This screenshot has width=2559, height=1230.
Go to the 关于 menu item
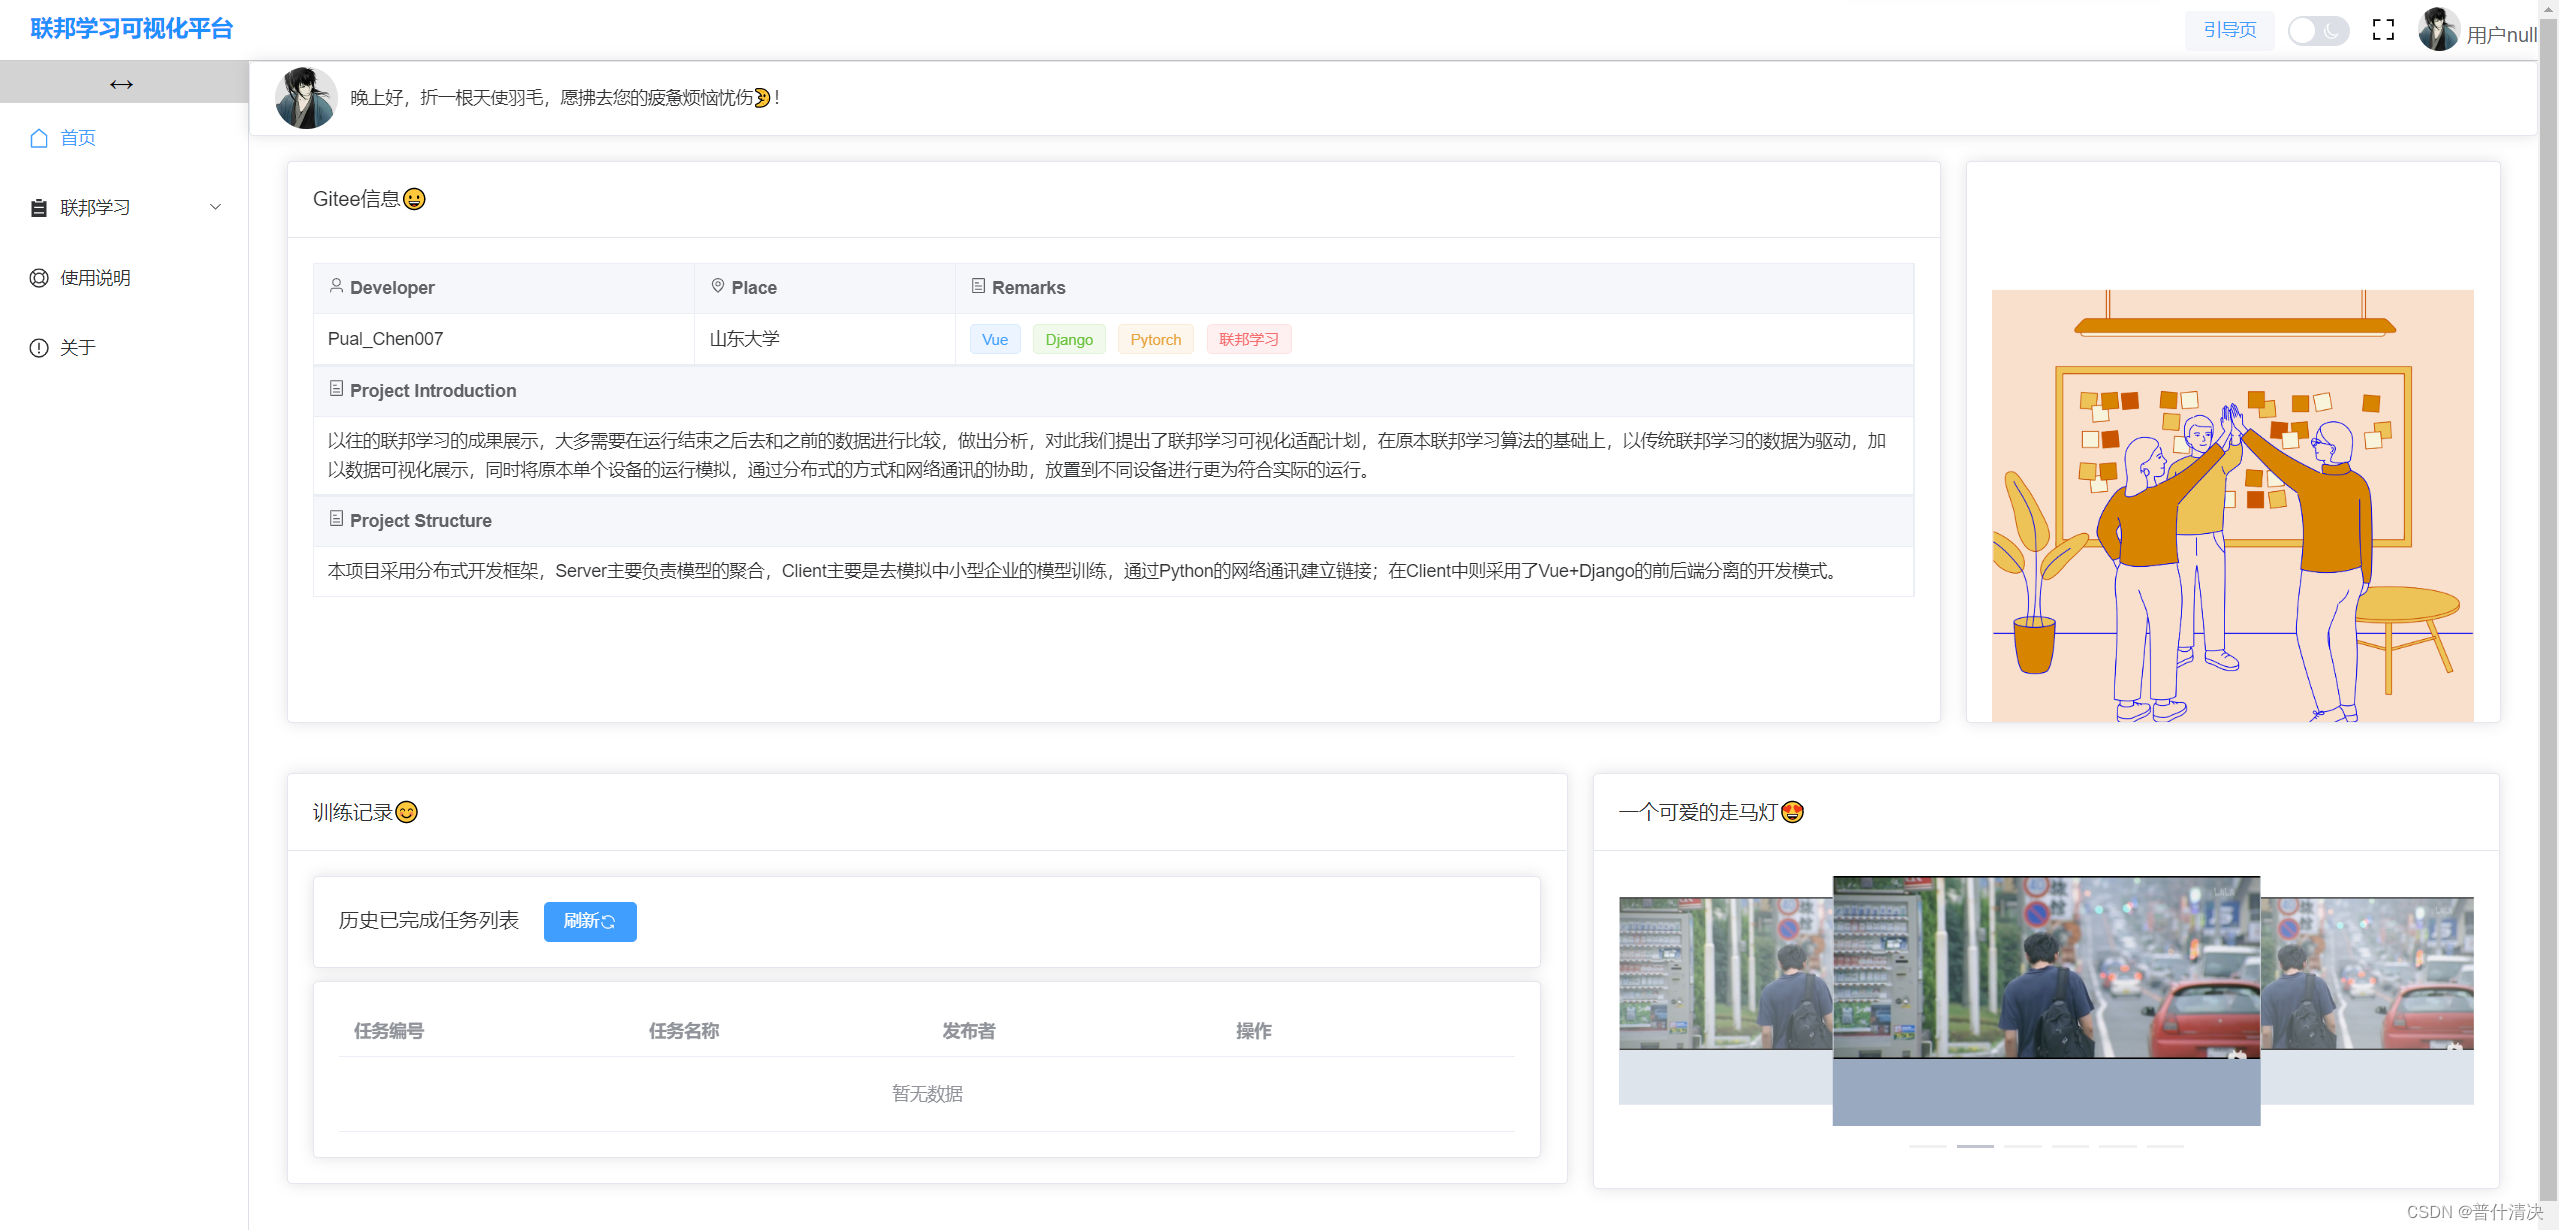pos(78,348)
